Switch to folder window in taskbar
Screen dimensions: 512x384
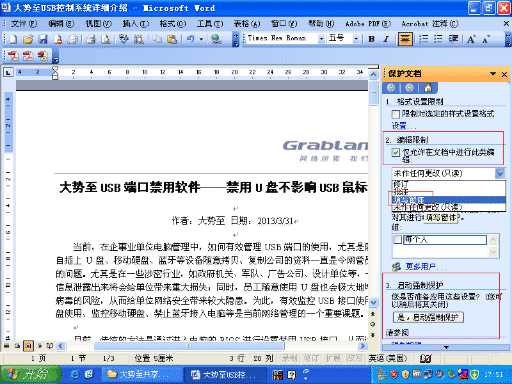pyautogui.click(x=141, y=375)
